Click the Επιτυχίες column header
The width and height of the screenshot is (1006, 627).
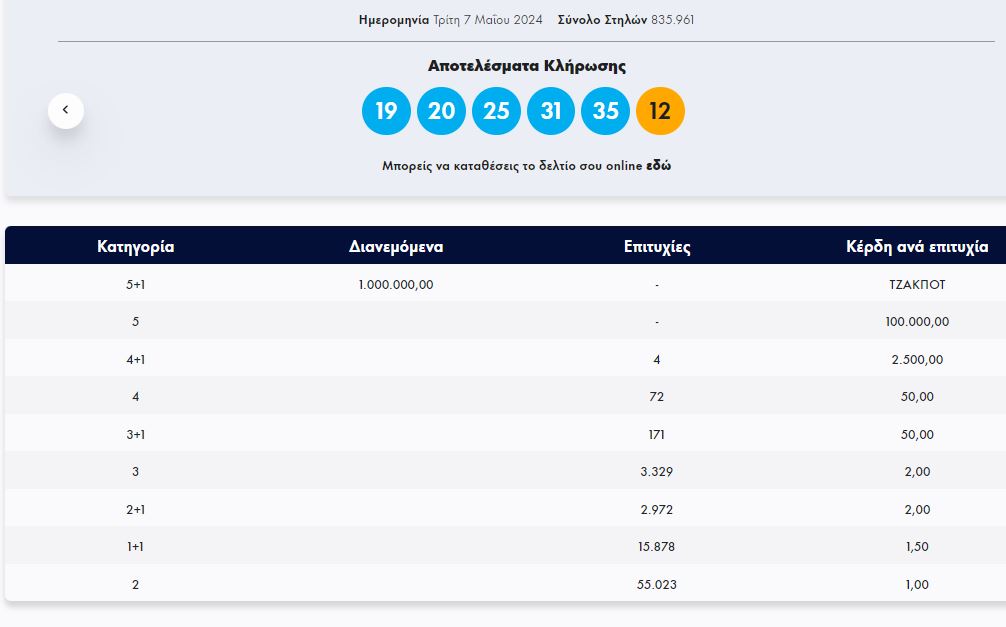[x=657, y=247]
